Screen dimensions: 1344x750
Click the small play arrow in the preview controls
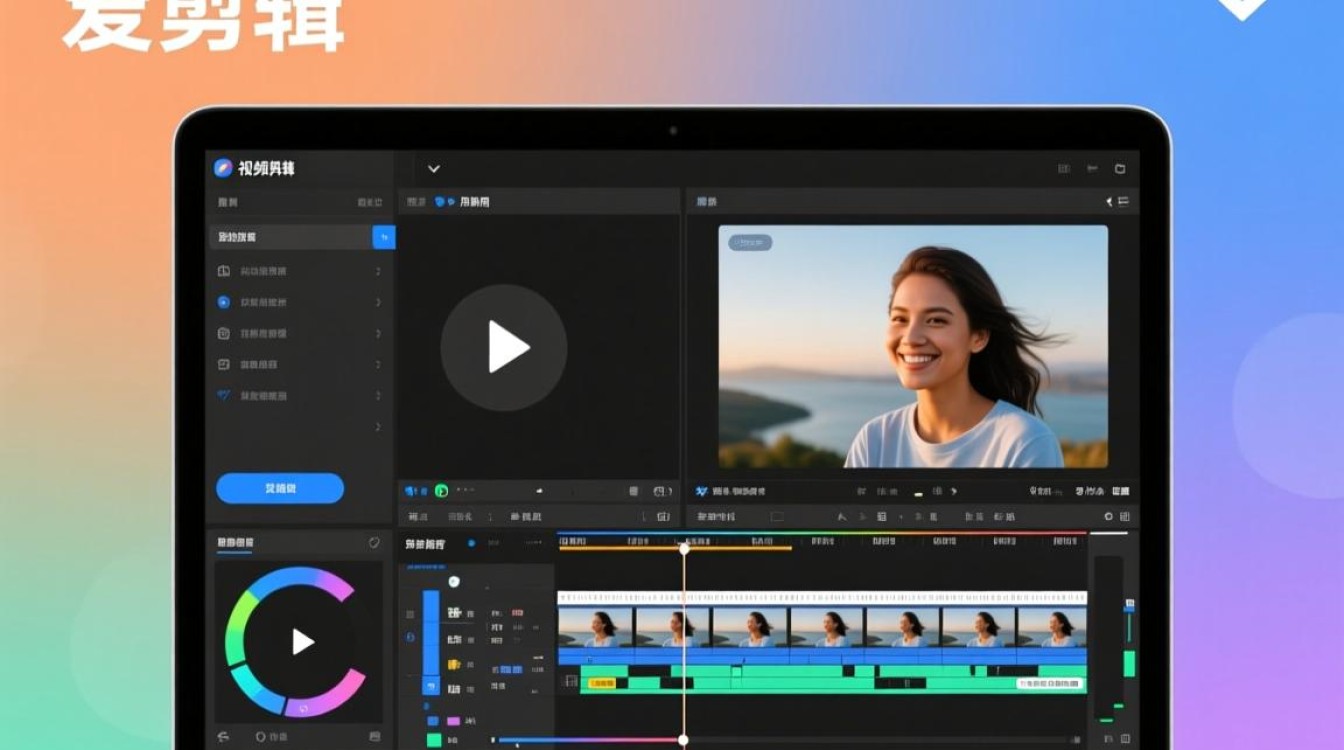tap(954, 491)
